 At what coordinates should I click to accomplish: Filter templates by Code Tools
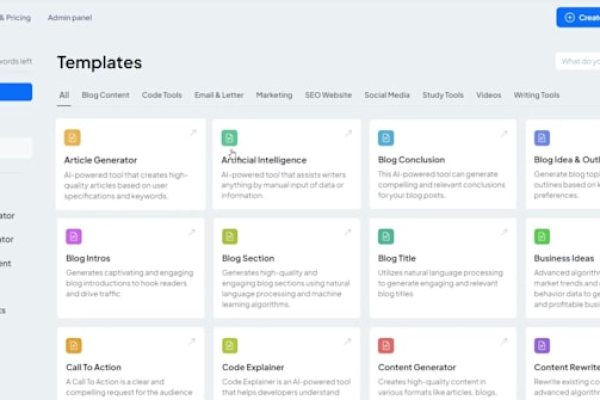tap(162, 95)
